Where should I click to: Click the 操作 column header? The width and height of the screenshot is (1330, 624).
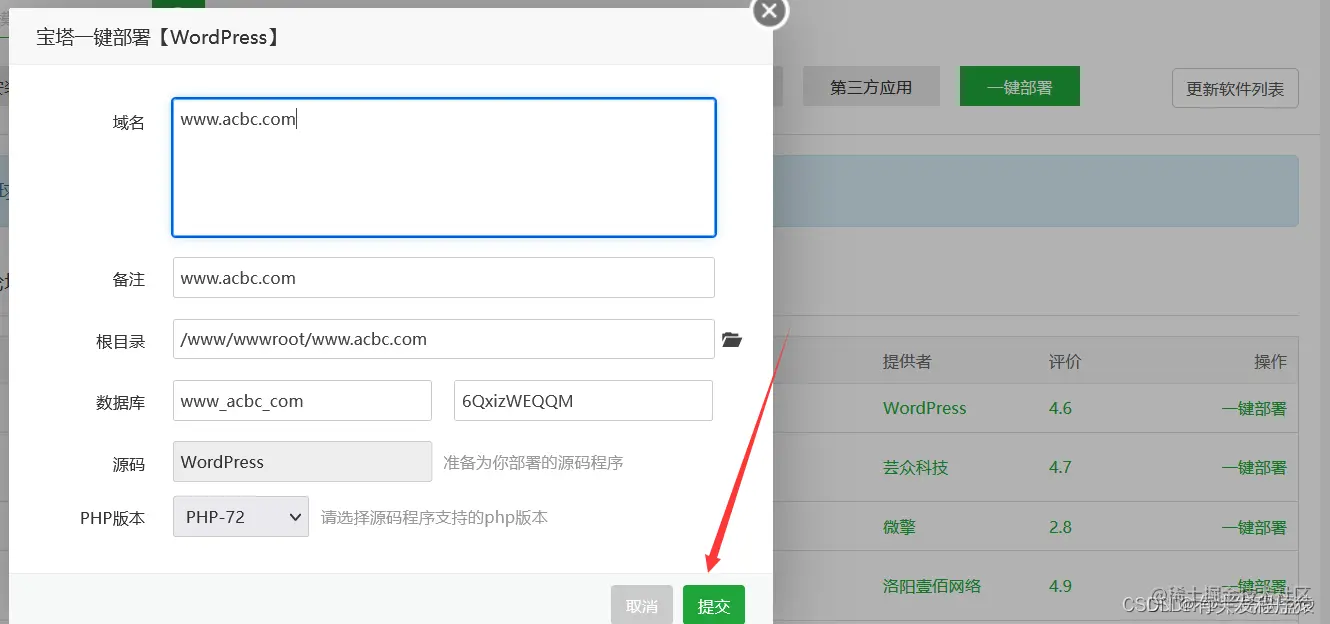(1270, 361)
